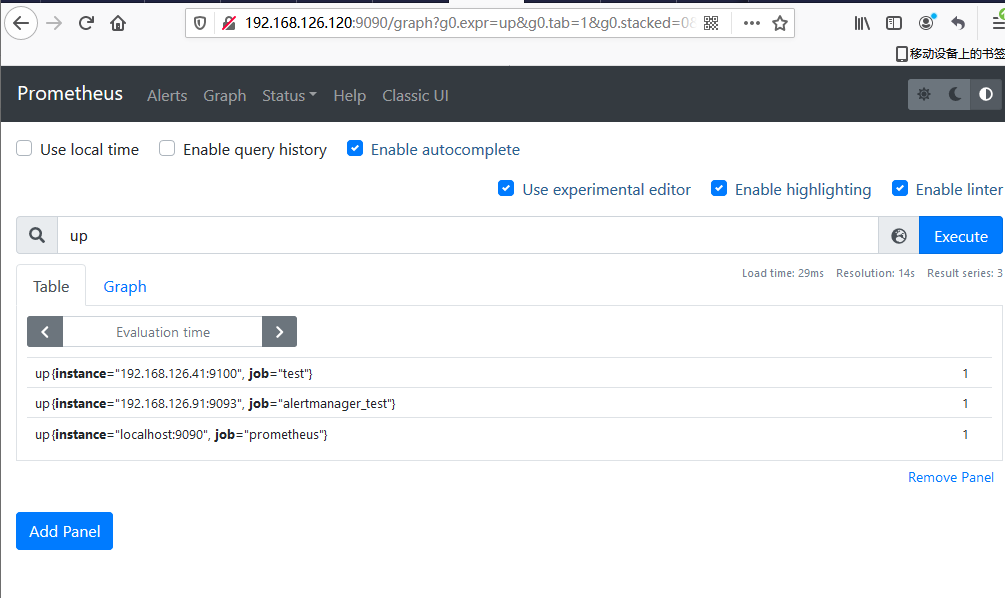The width and height of the screenshot is (1005, 598).
Task: Open the Help page
Action: click(349, 96)
